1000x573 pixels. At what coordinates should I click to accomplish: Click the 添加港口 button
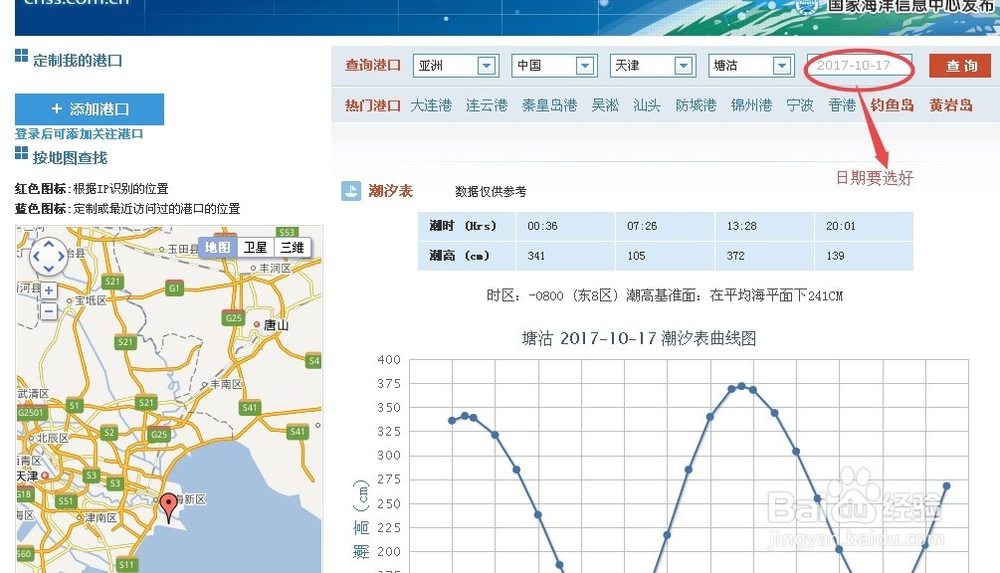[x=89, y=109]
